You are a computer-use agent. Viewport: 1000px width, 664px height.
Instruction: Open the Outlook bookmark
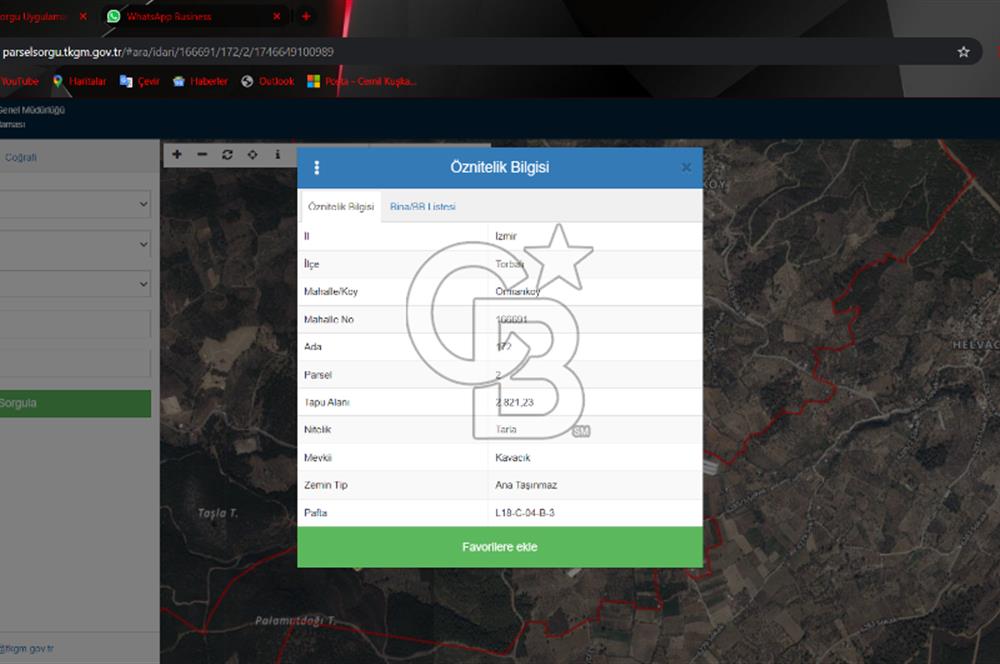(x=268, y=81)
